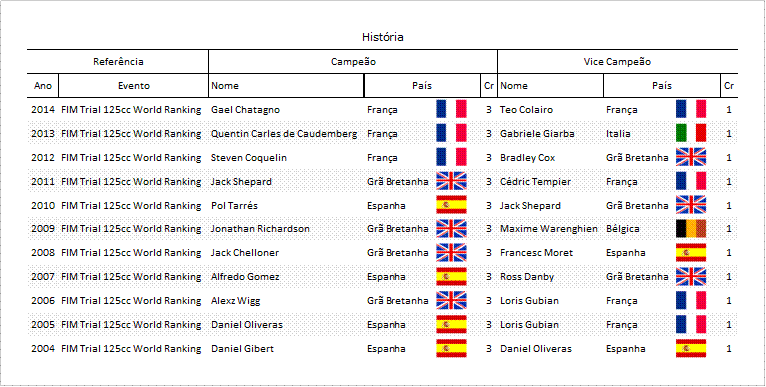Click the Spanish flag for champion Pol Tarrés
The height and width of the screenshot is (387, 766).
click(451, 205)
